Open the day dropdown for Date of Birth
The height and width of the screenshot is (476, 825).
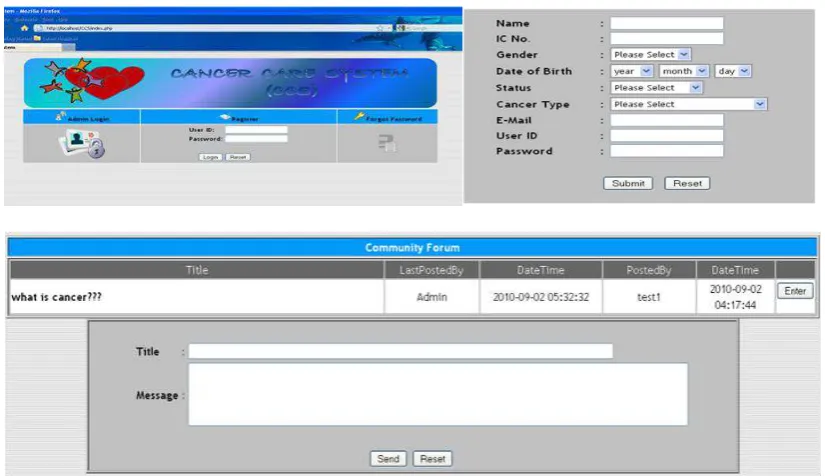(x=733, y=71)
